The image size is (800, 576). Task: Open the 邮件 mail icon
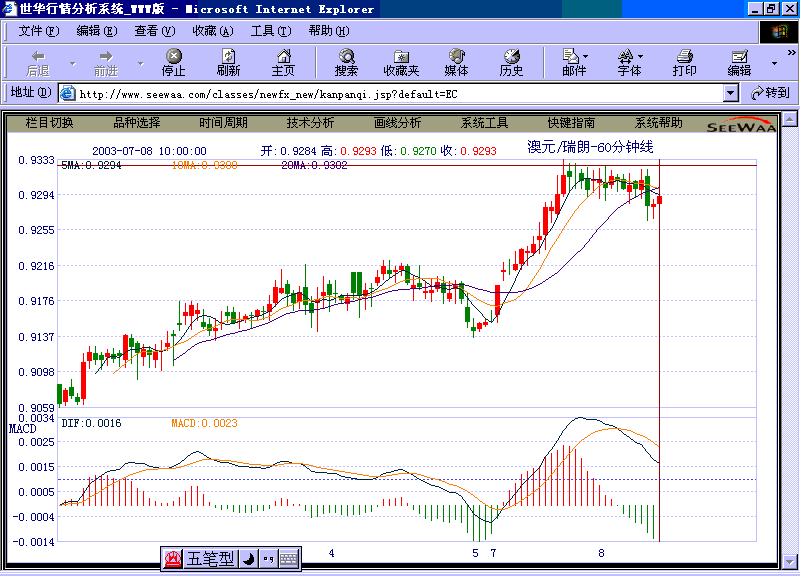point(574,63)
